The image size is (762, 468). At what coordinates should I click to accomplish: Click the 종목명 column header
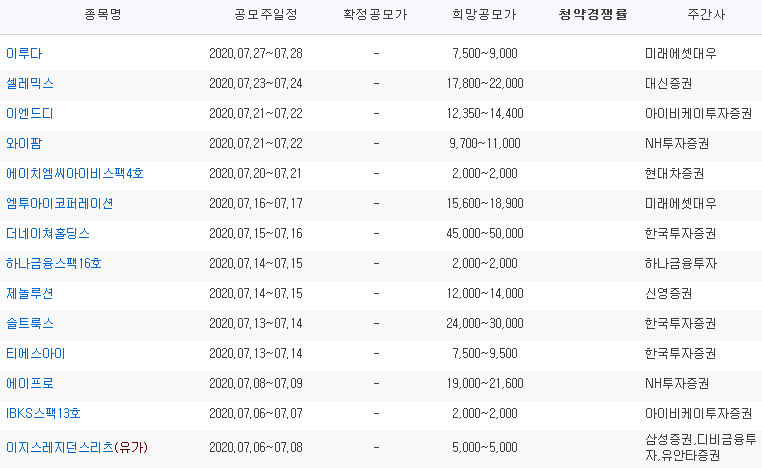click(x=103, y=15)
